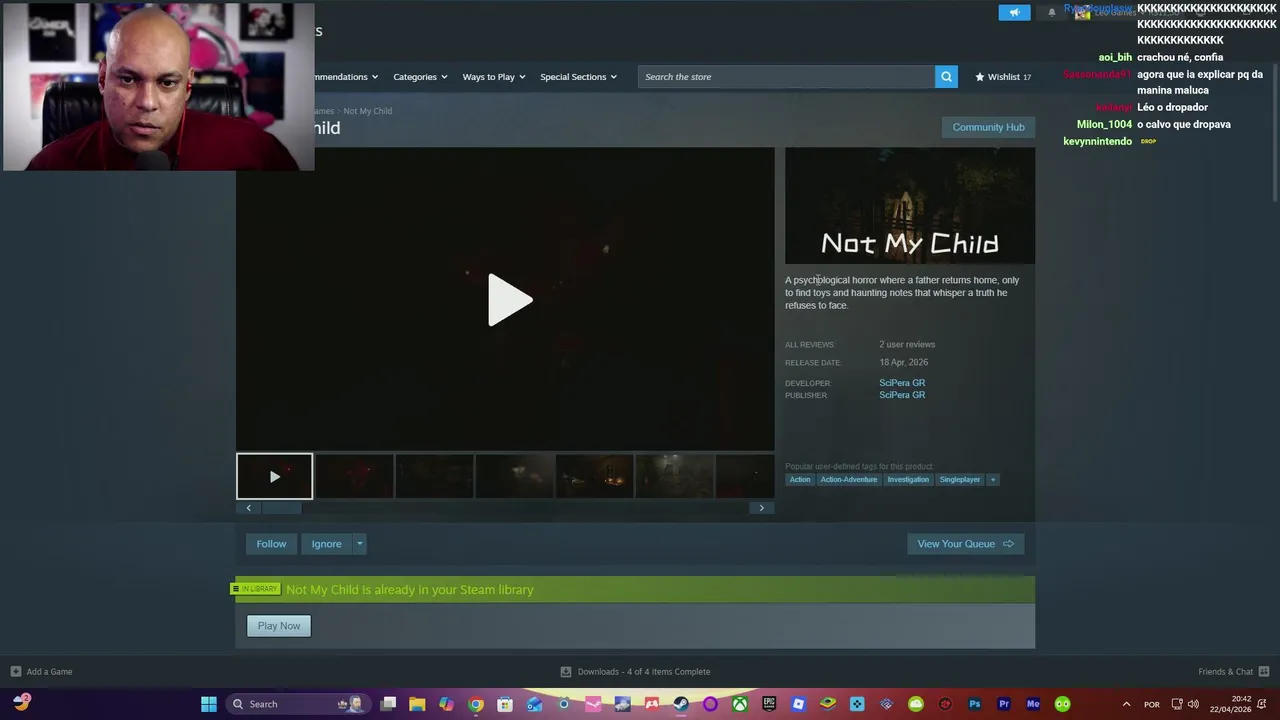The image size is (1280, 720).
Task: Open Task View from taskbar
Action: coord(388,704)
